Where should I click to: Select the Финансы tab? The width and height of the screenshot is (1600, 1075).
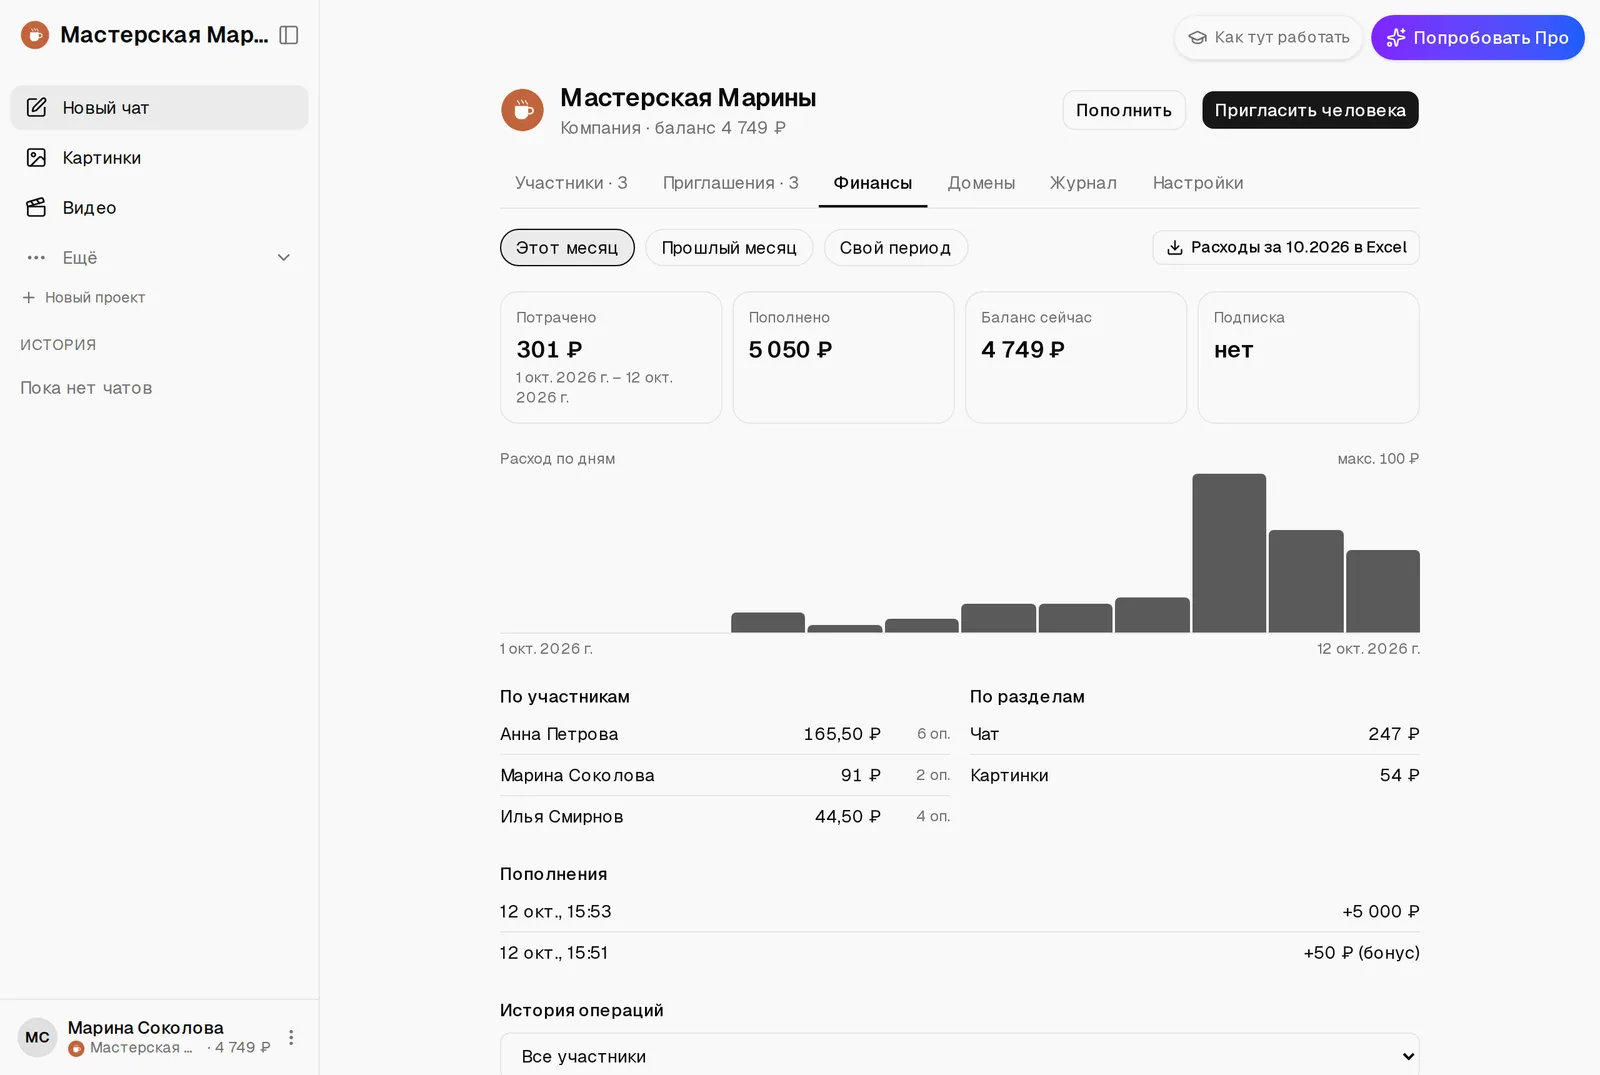873,183
